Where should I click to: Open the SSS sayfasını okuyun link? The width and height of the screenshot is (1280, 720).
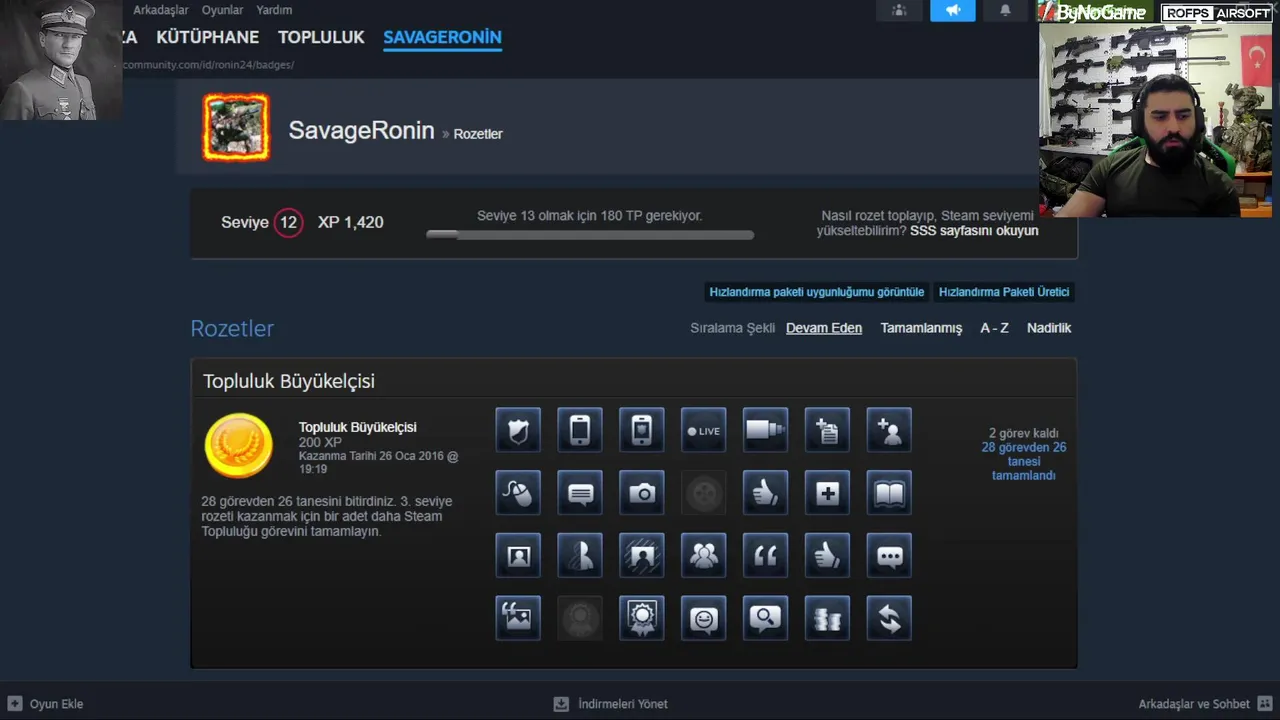pyautogui.click(x=974, y=231)
